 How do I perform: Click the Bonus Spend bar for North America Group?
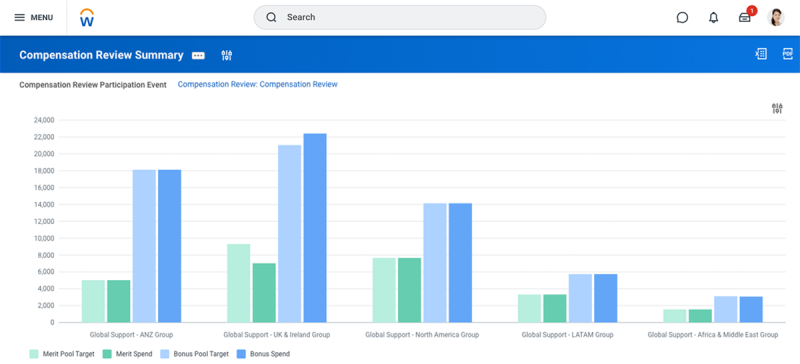tap(460, 263)
